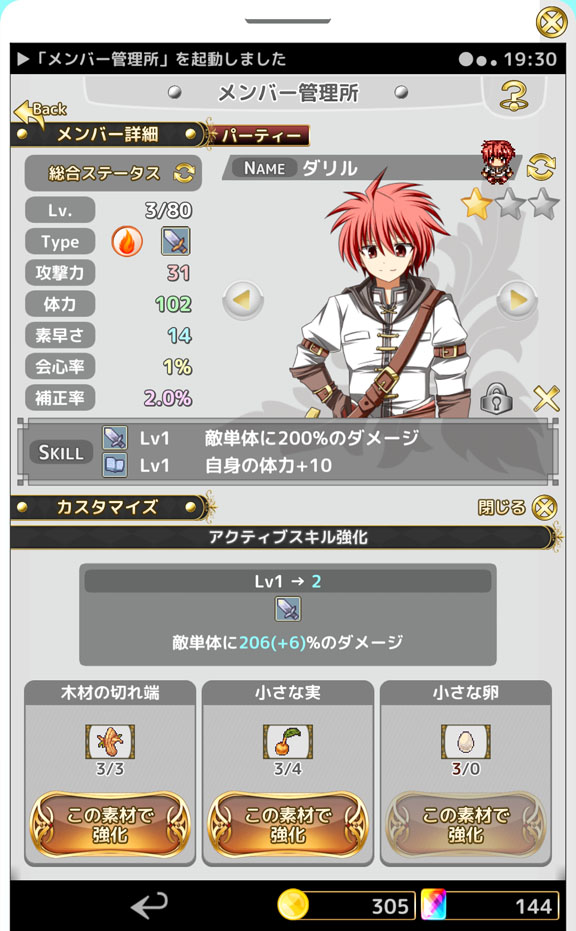The image size is (576, 931).
Task: Enhance using 木材の切れ端 material button
Action: click(110, 824)
